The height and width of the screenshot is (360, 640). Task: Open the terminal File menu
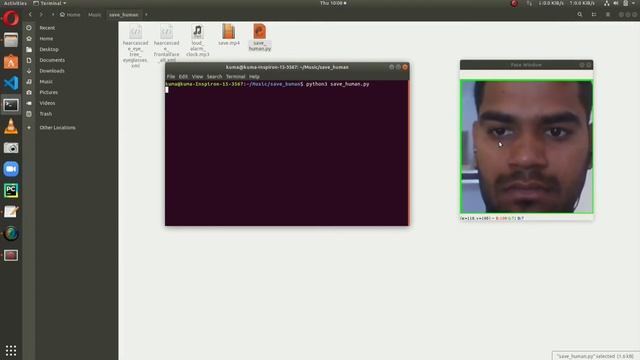[x=171, y=76]
